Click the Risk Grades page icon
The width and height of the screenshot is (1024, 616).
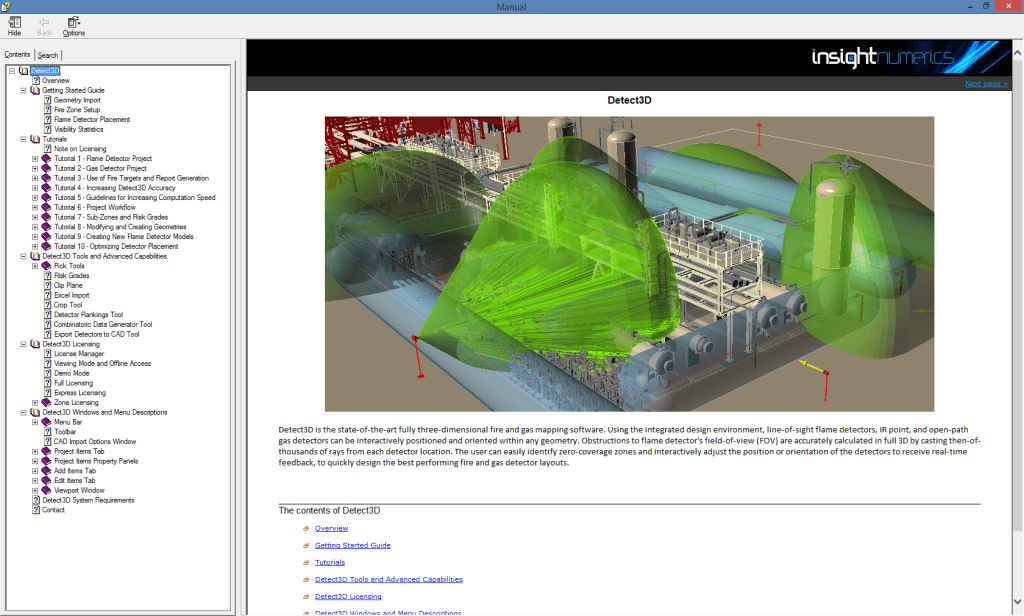click(x=47, y=276)
